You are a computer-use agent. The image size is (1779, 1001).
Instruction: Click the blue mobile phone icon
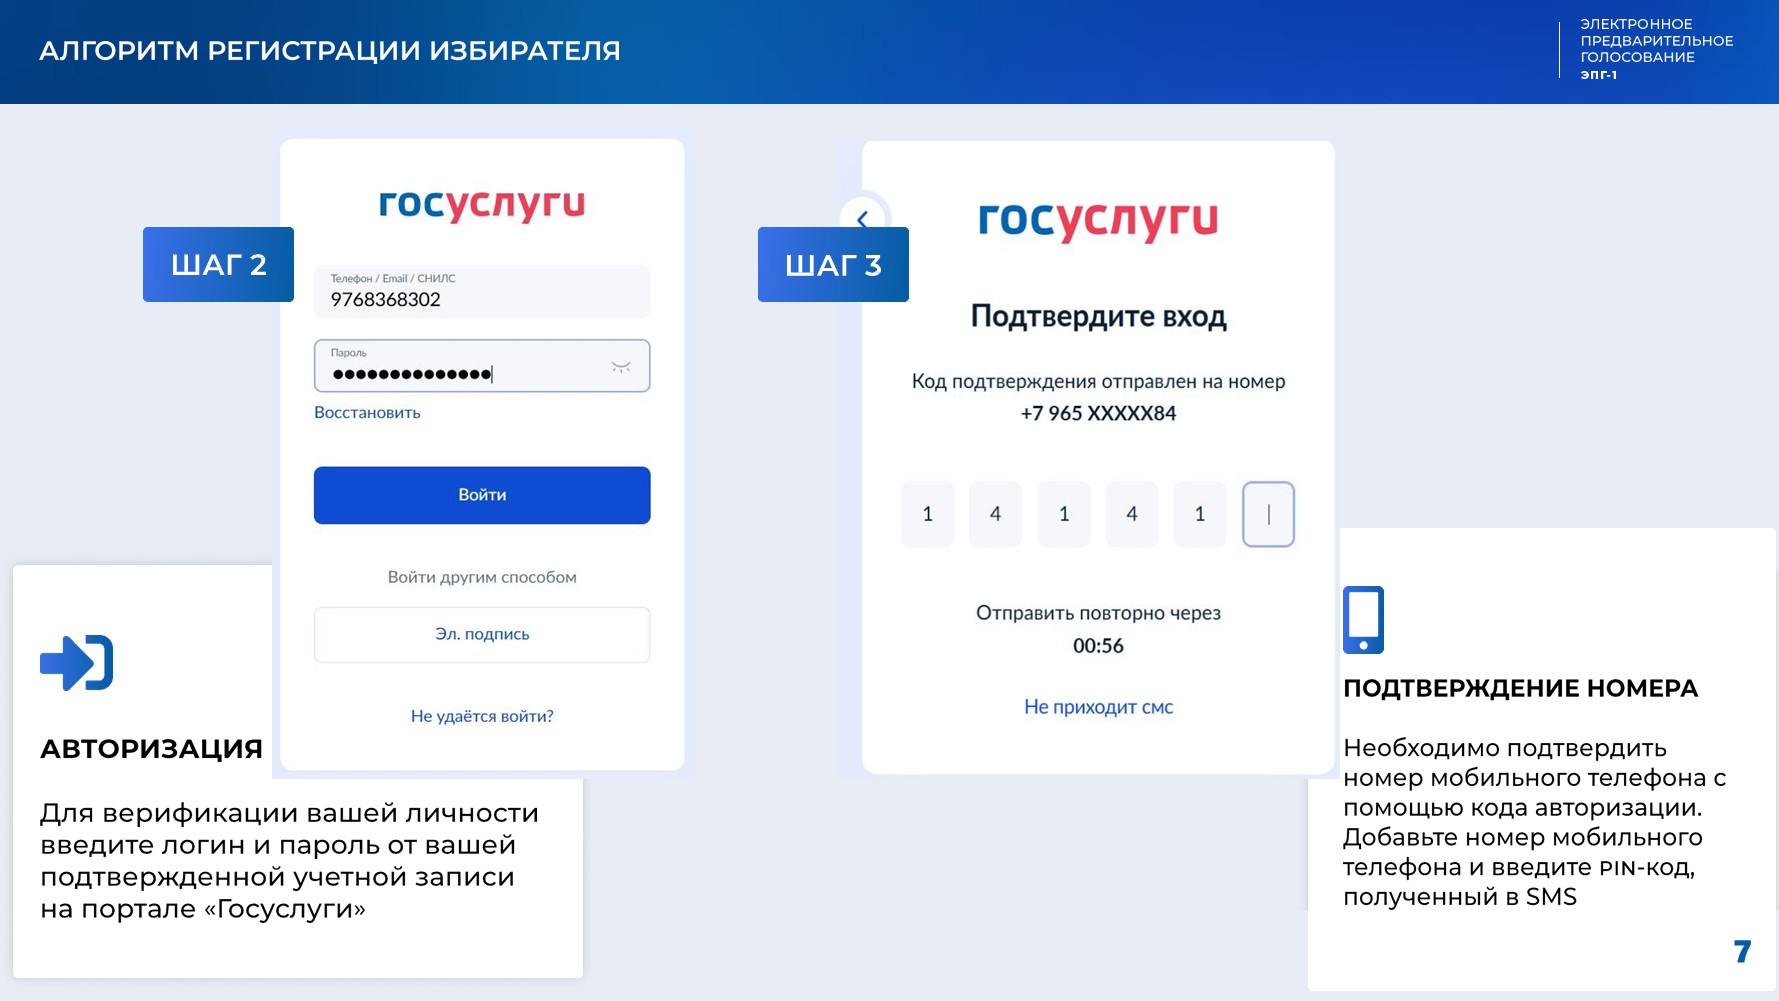pyautogui.click(x=1363, y=620)
